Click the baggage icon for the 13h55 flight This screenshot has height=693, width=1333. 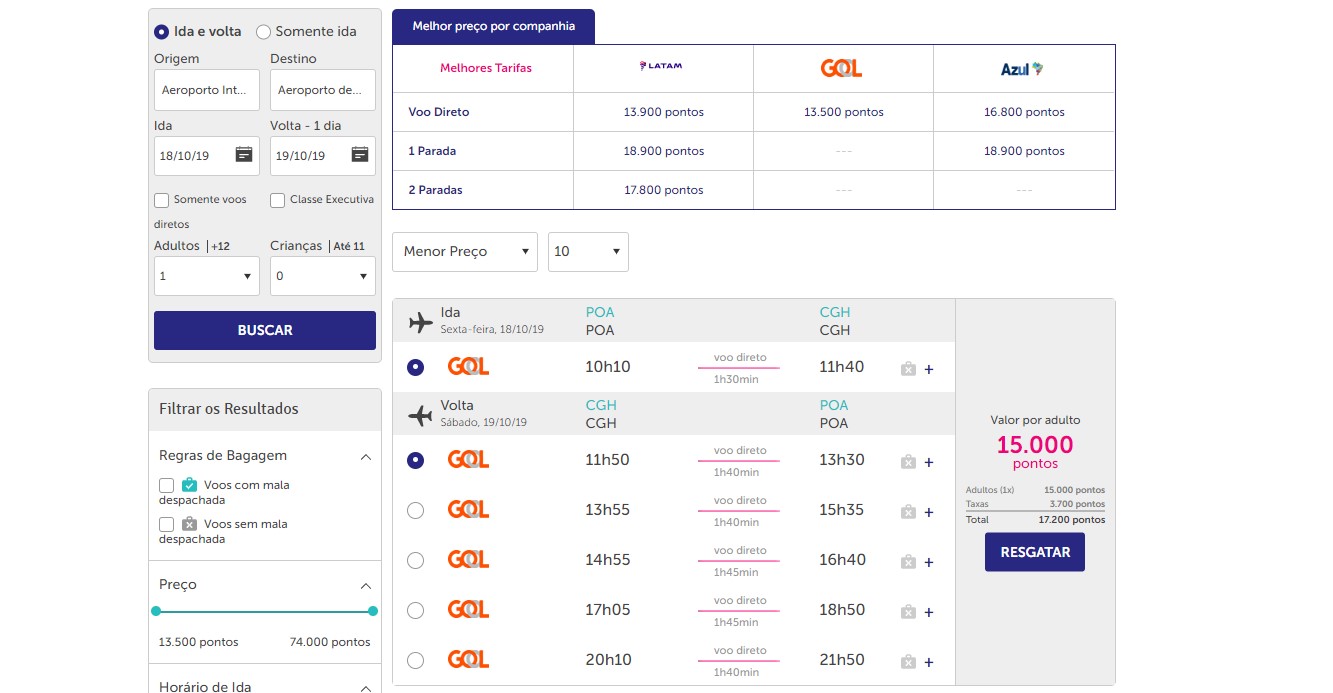tap(908, 512)
